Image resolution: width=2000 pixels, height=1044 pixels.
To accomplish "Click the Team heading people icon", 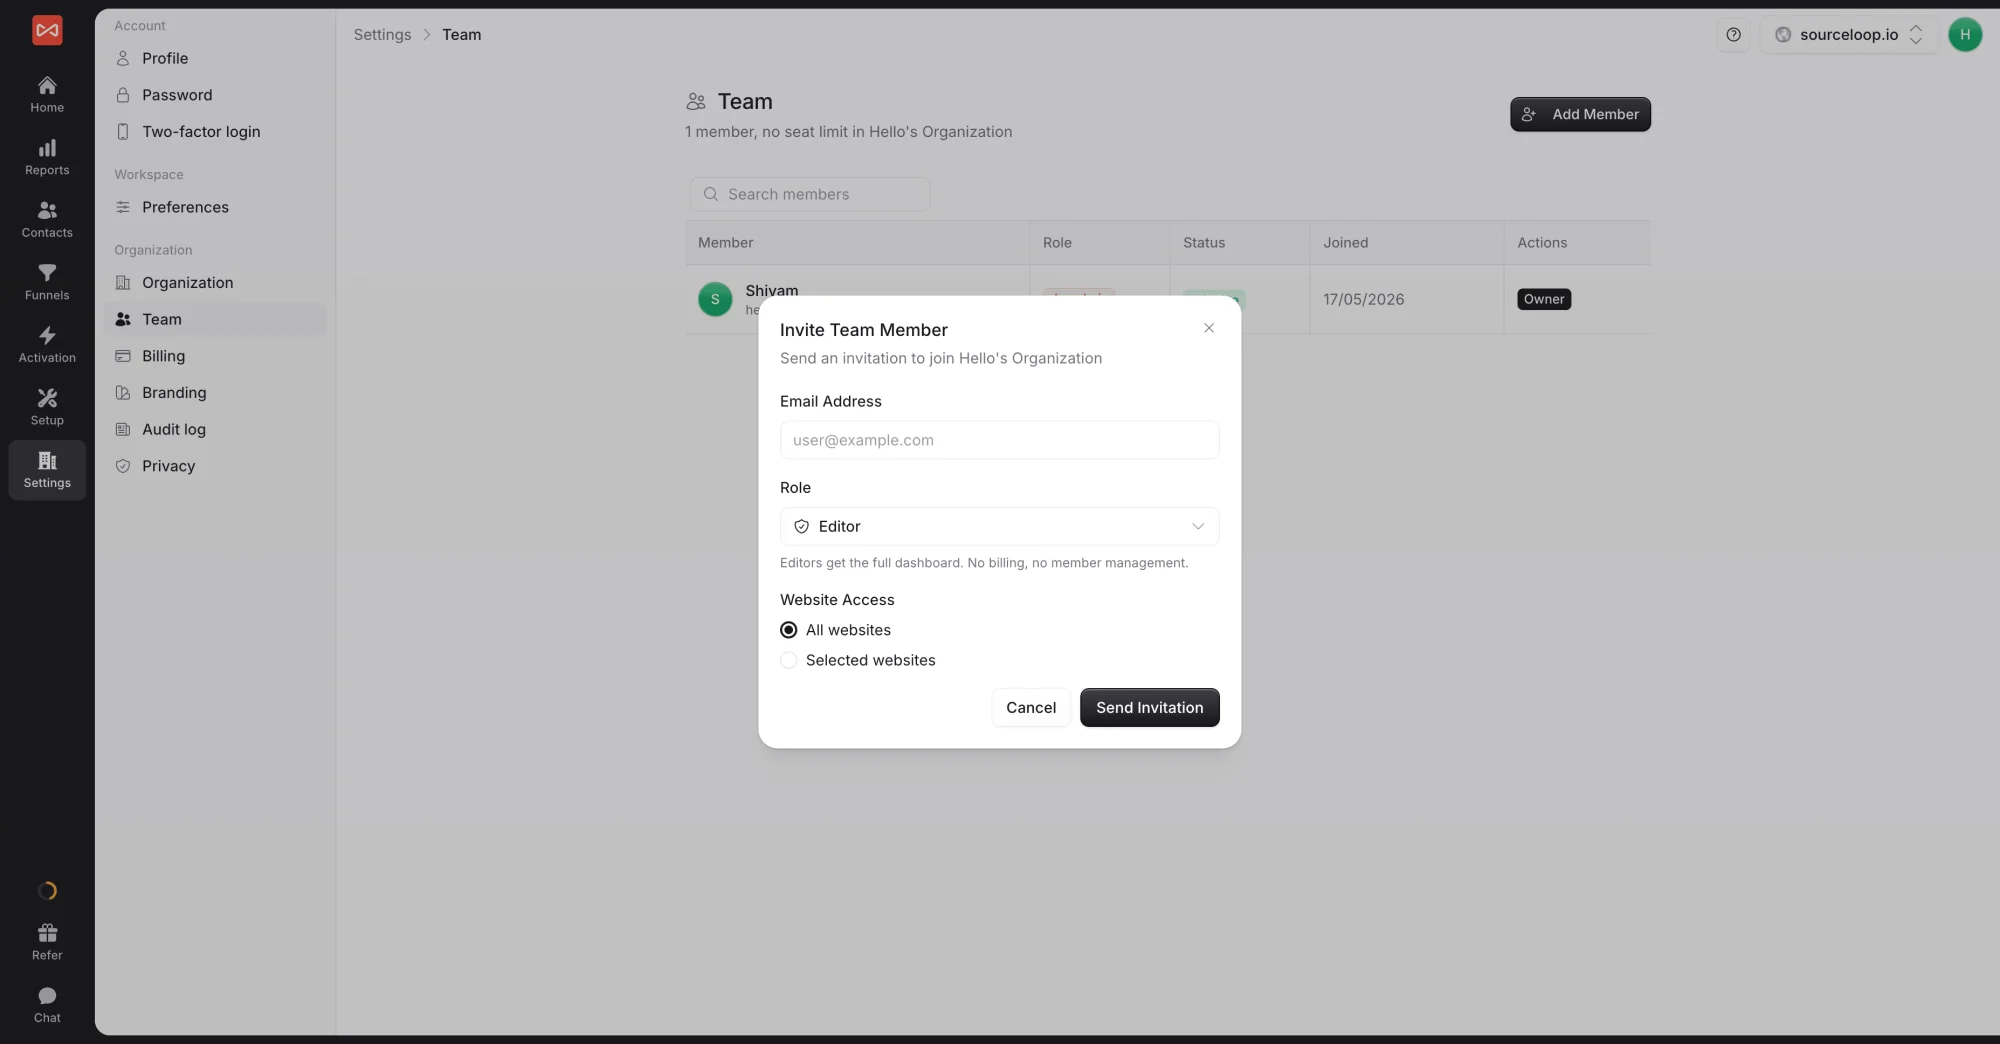I will tap(696, 101).
